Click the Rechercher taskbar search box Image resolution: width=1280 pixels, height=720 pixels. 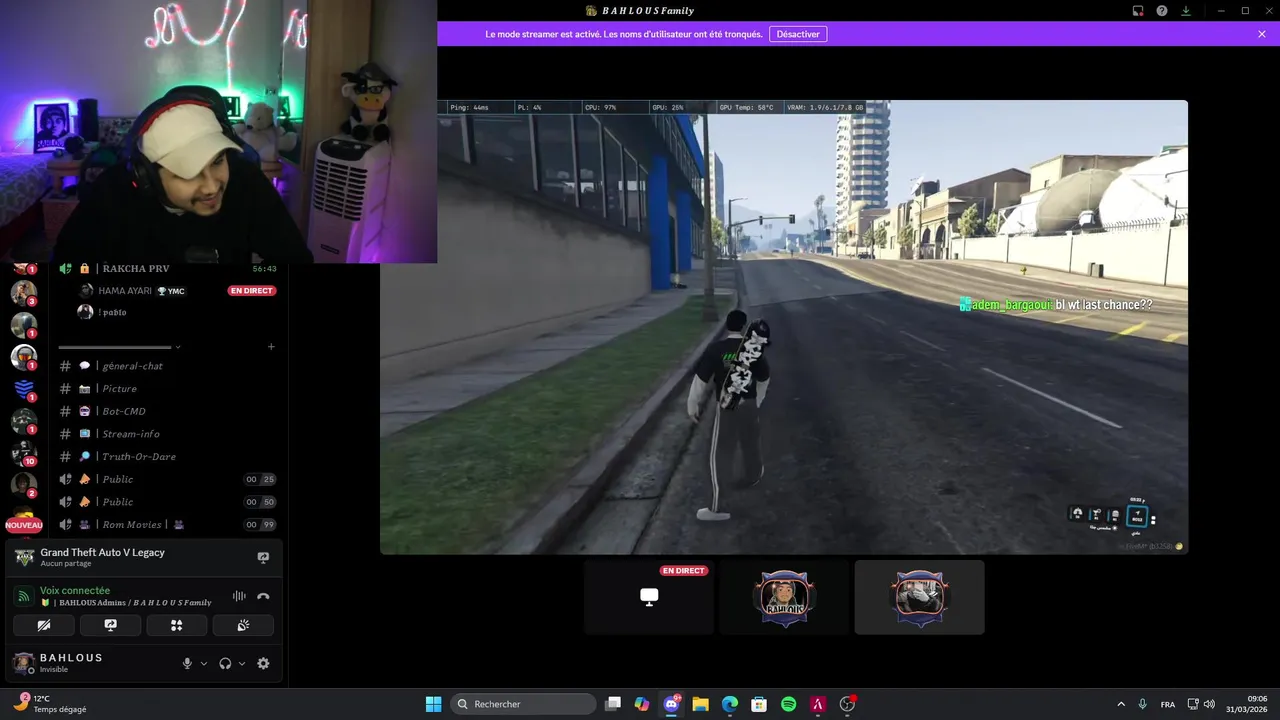521,704
